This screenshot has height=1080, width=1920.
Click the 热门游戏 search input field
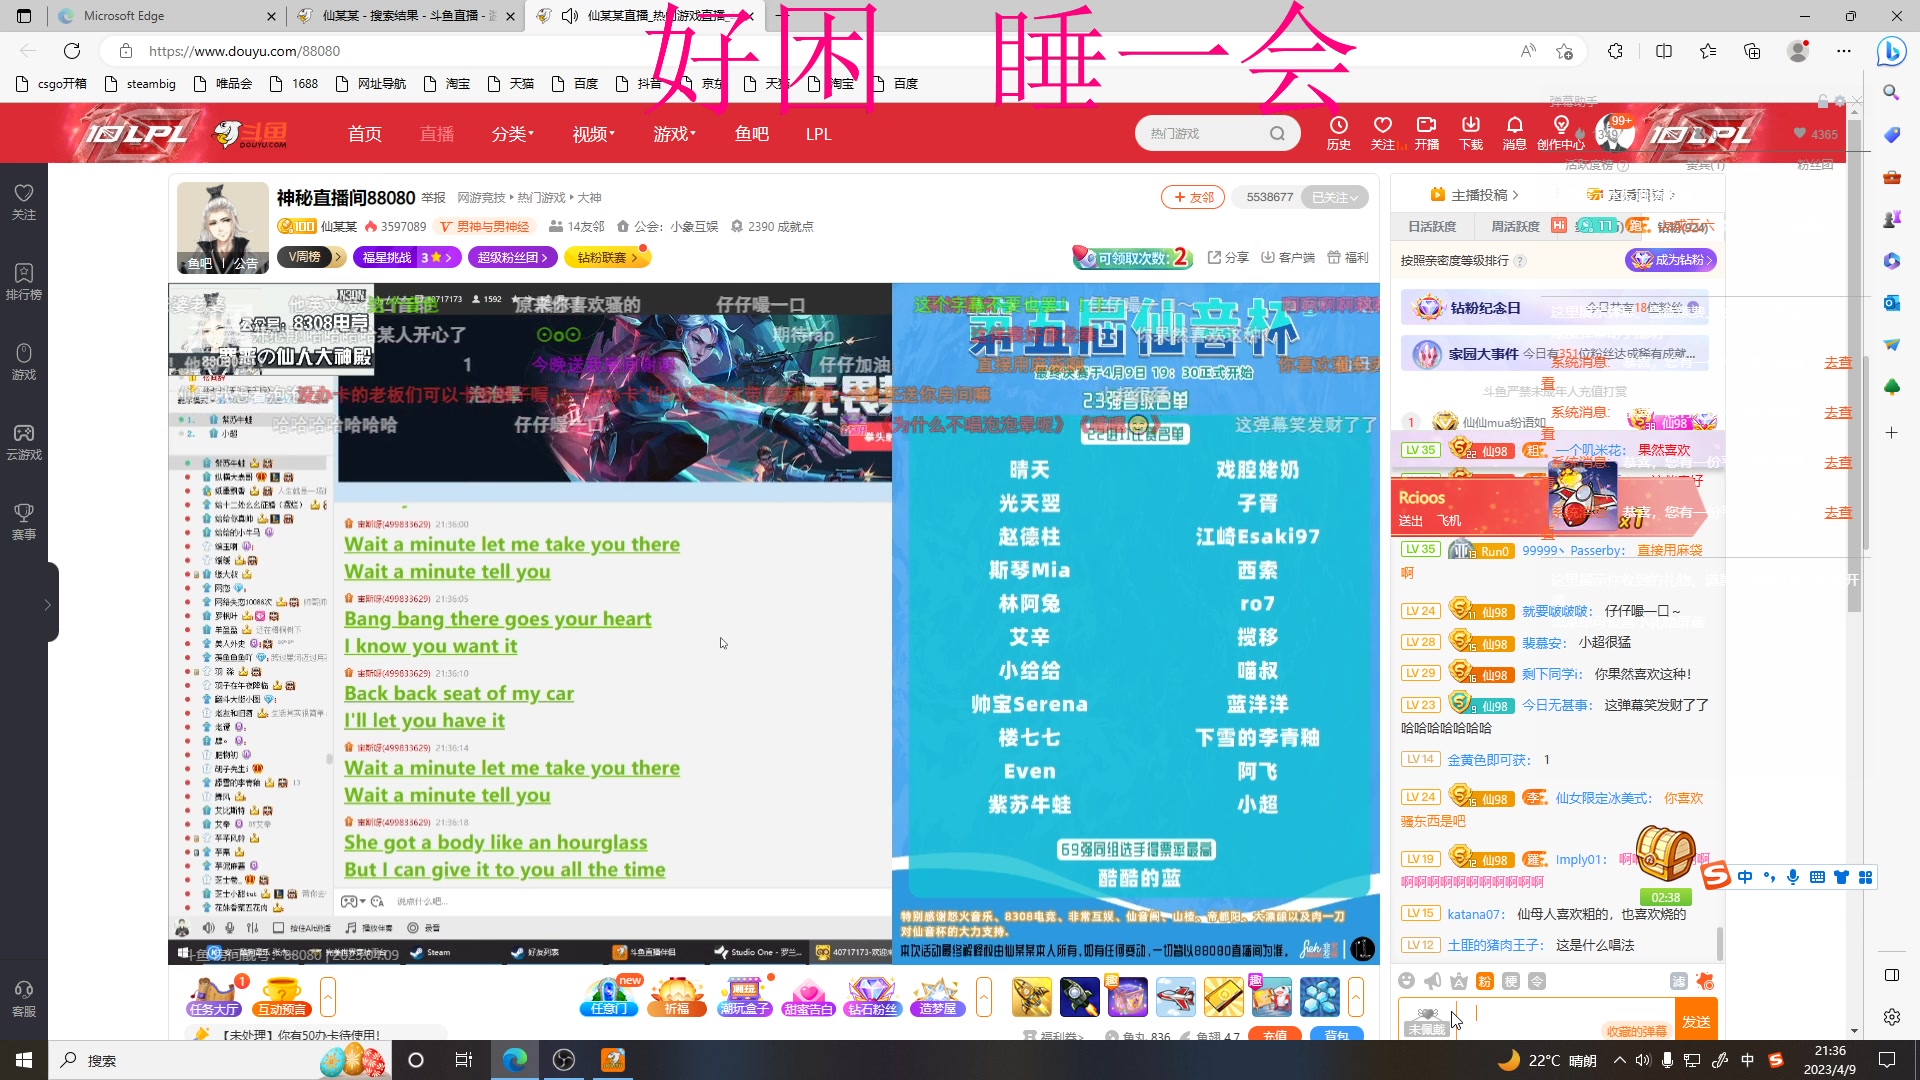click(1205, 133)
